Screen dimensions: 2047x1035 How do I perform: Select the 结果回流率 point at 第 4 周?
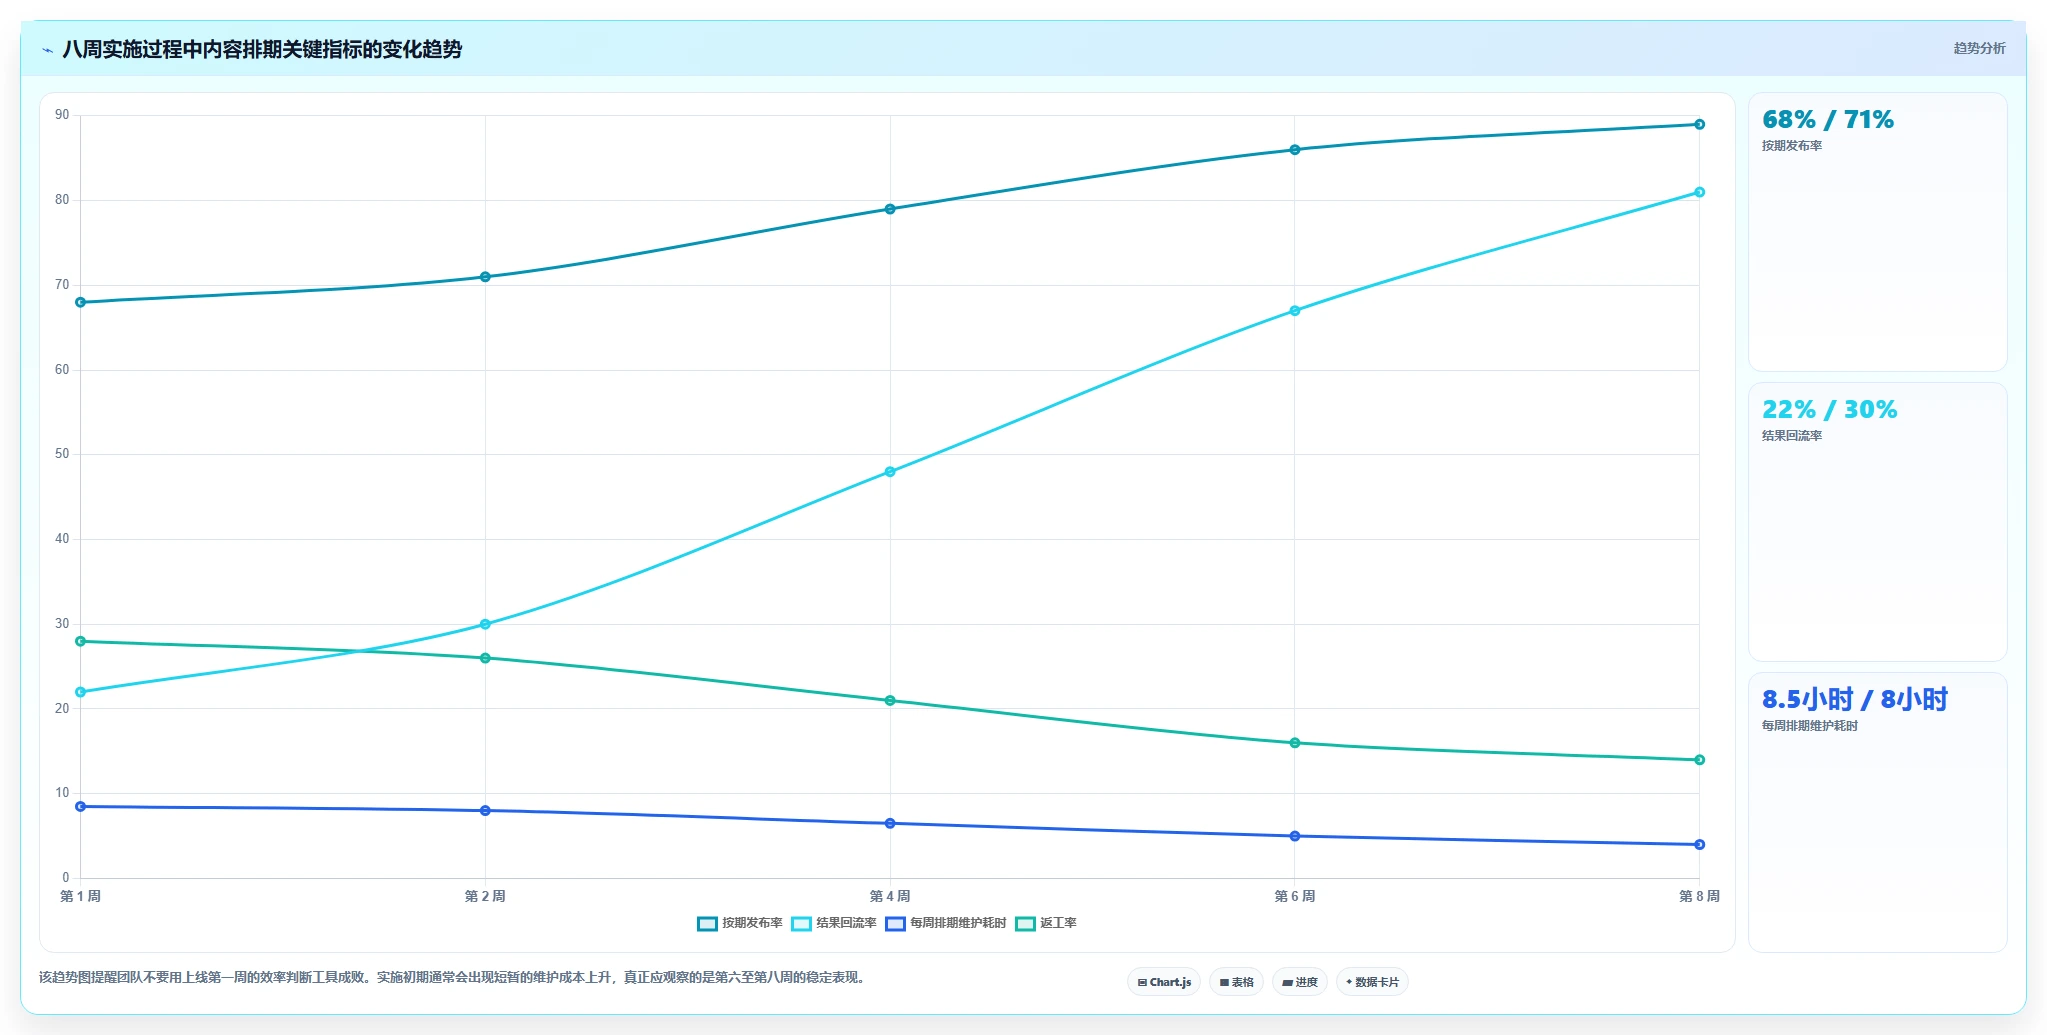click(890, 471)
